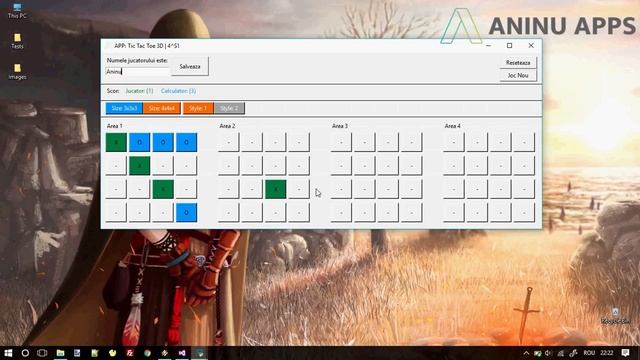Open Chrome from the taskbar
This screenshot has width=640, height=360.
(147, 353)
